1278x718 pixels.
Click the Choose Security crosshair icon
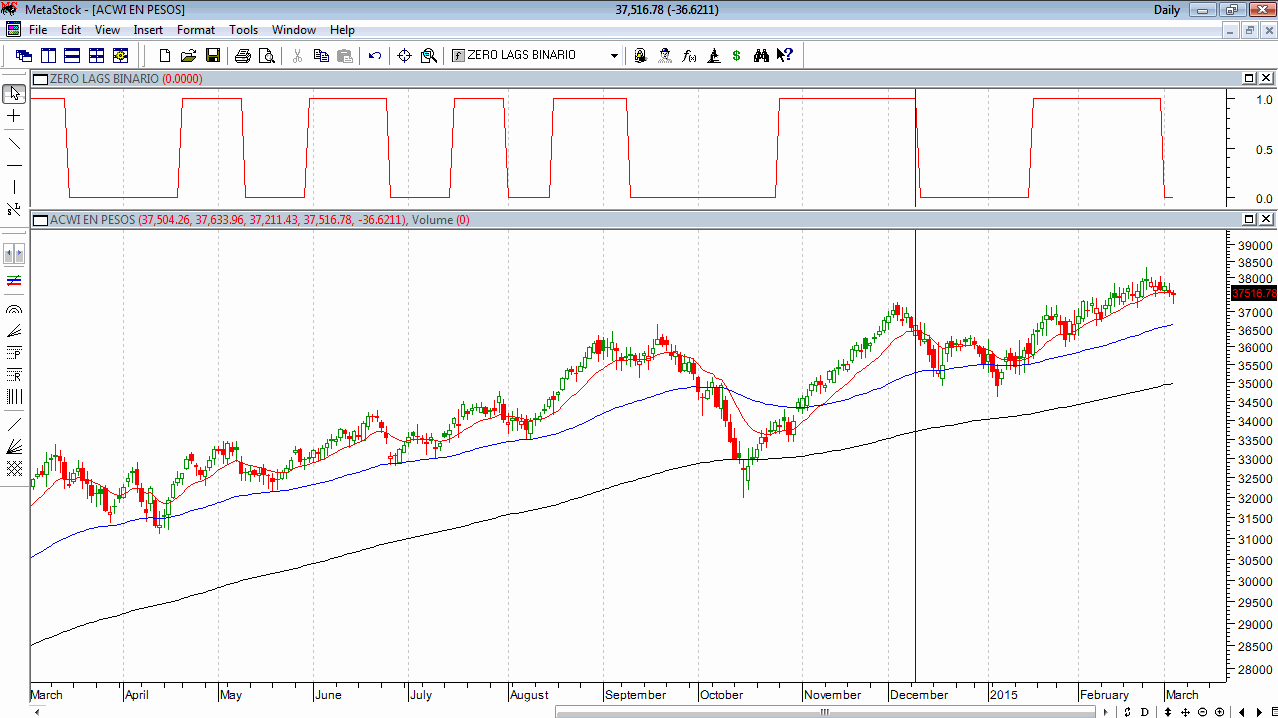(x=404, y=56)
